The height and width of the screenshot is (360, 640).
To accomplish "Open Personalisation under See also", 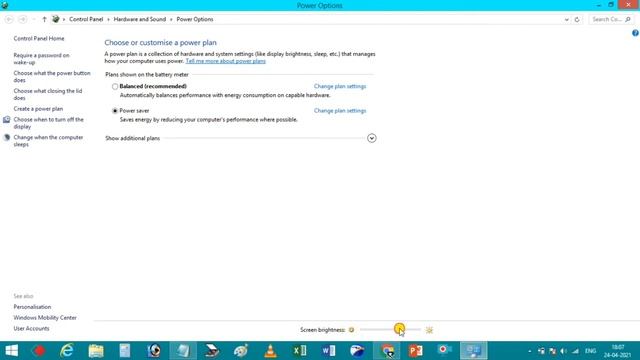I will point(32,307).
